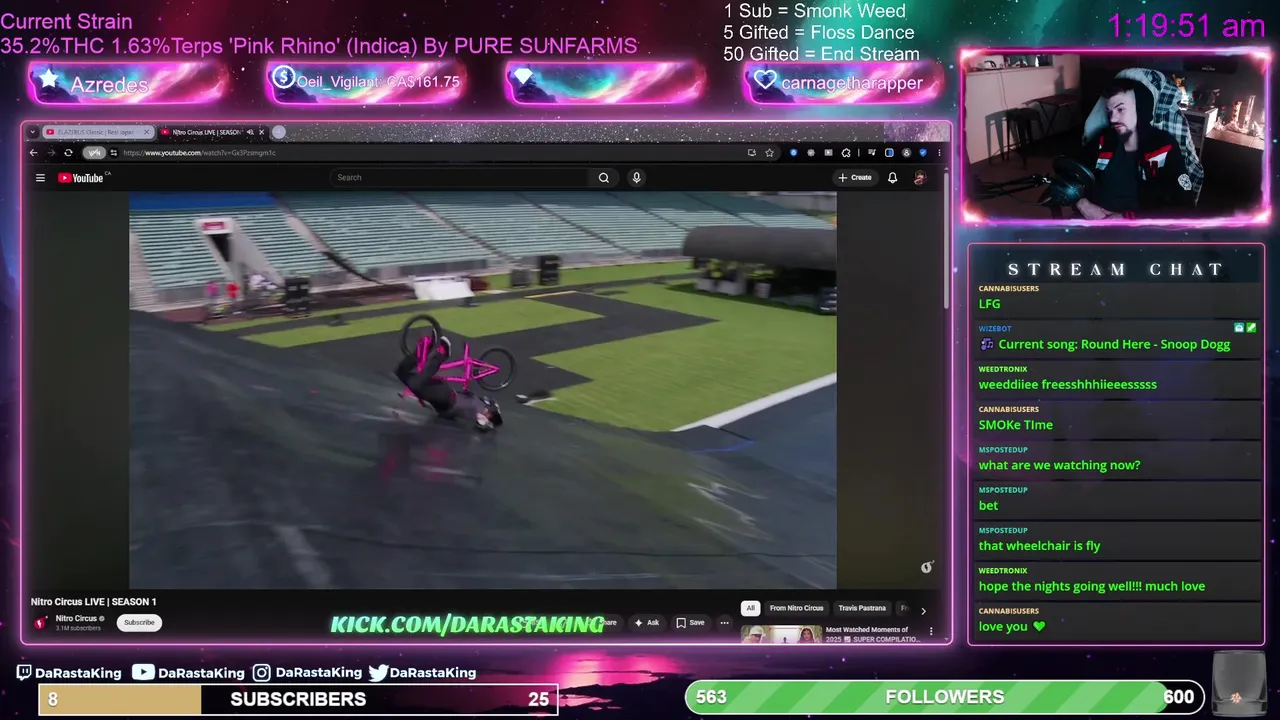Open the cast icon in the address bar
The width and height of the screenshot is (1280, 720).
[x=751, y=153]
